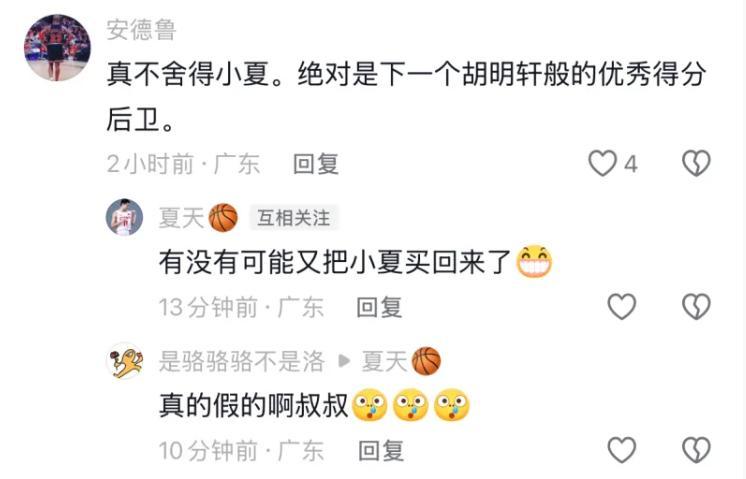Tap comment text 真的假的啊叔叔
Viewport: 746px width, 479px height.
click(254, 406)
